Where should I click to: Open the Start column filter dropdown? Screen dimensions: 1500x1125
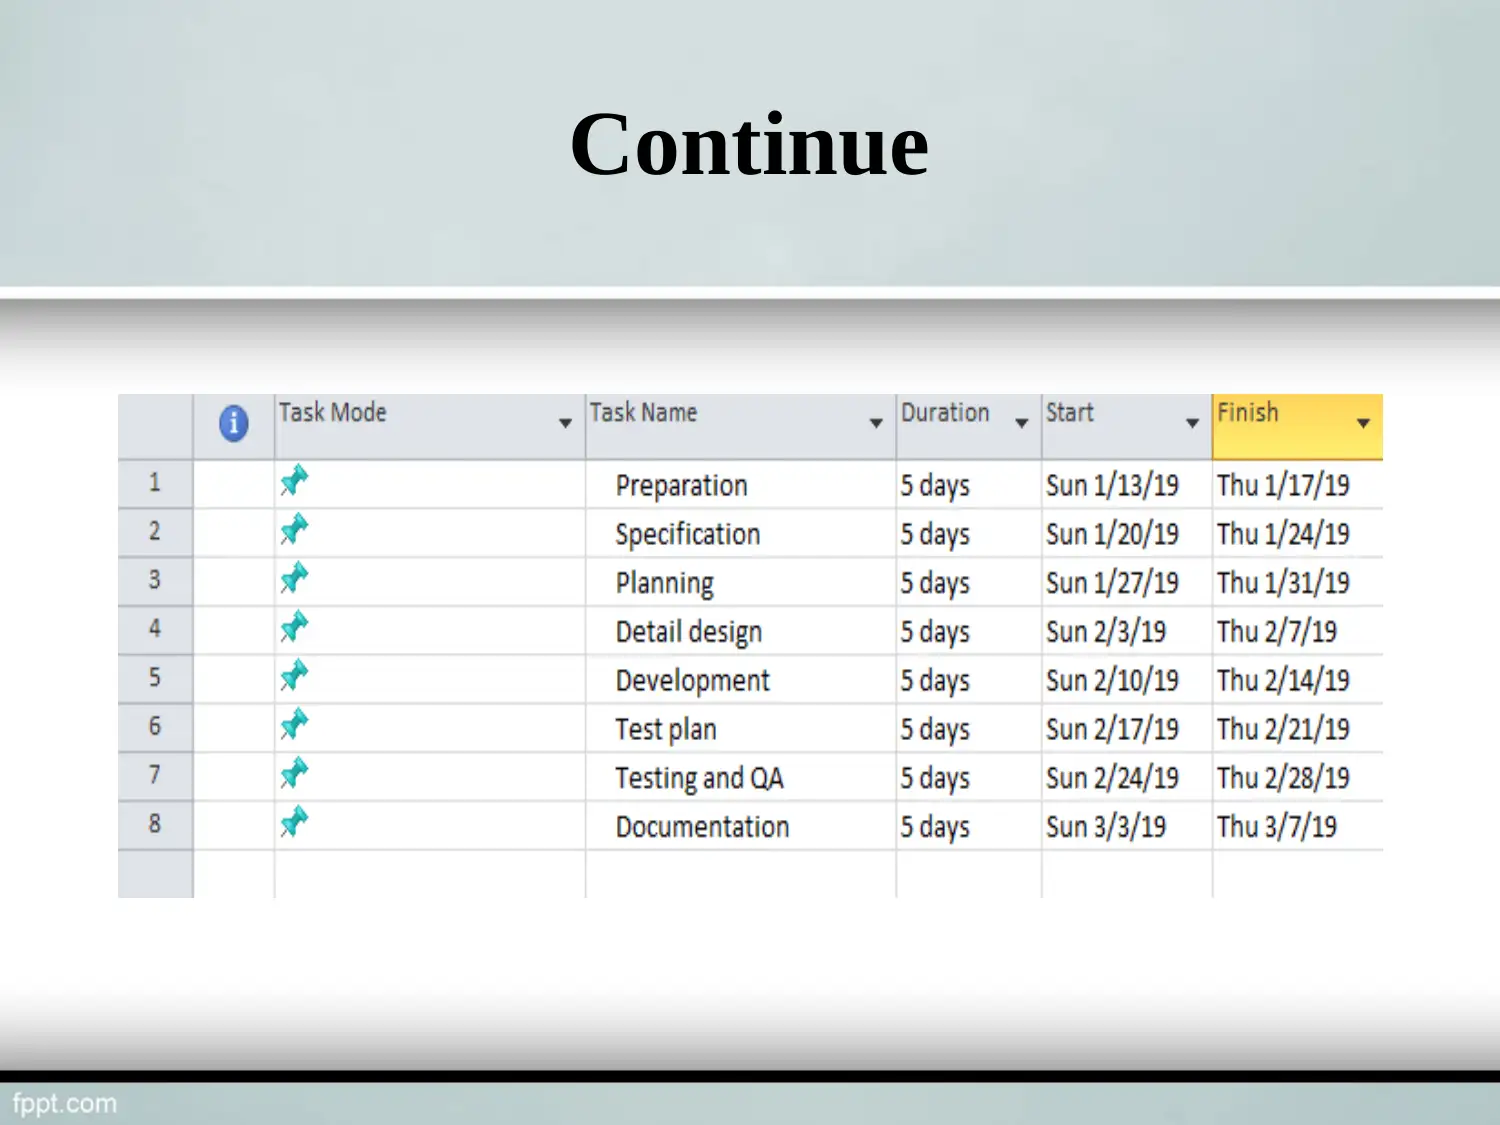1192,424
